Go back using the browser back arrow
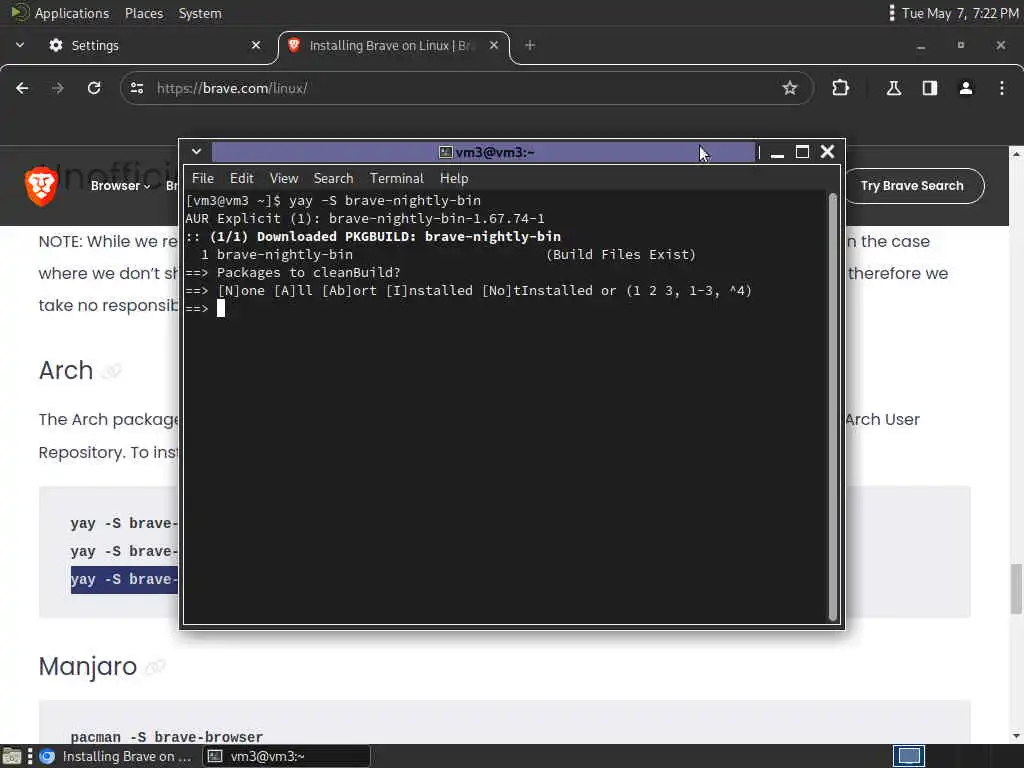This screenshot has height=768, width=1024. [22, 88]
